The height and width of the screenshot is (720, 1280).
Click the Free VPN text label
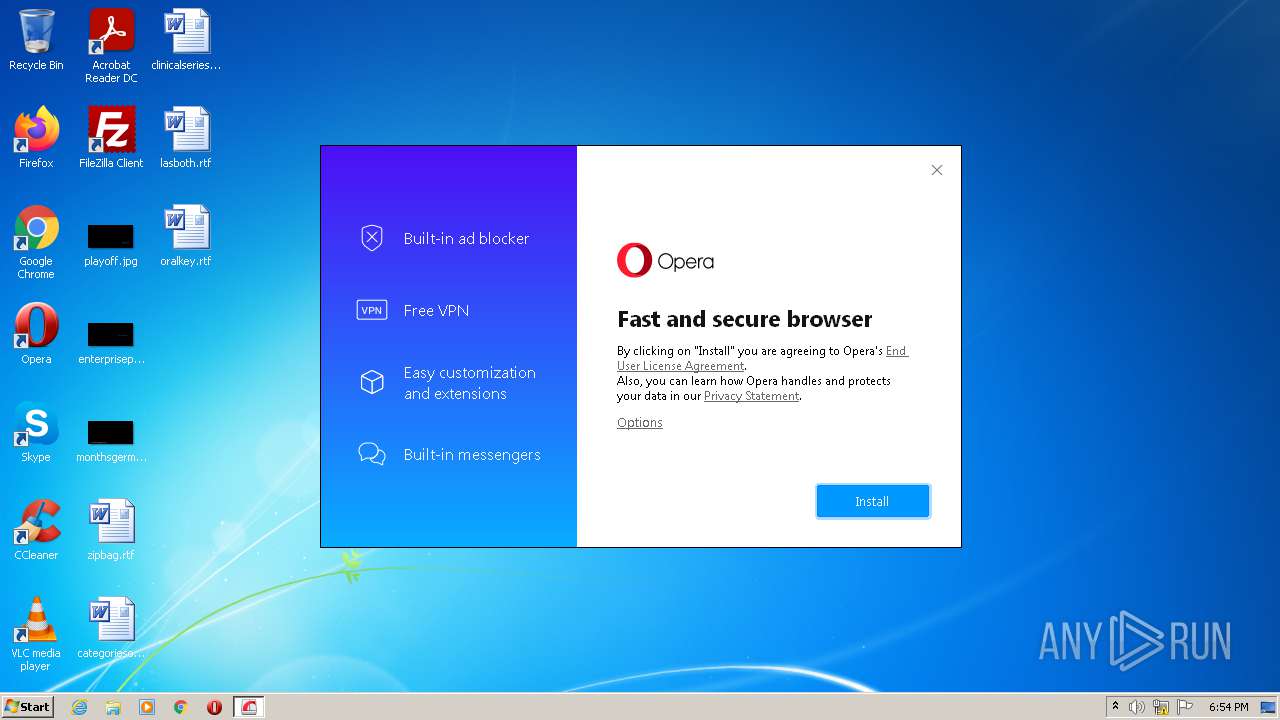[x=436, y=310]
